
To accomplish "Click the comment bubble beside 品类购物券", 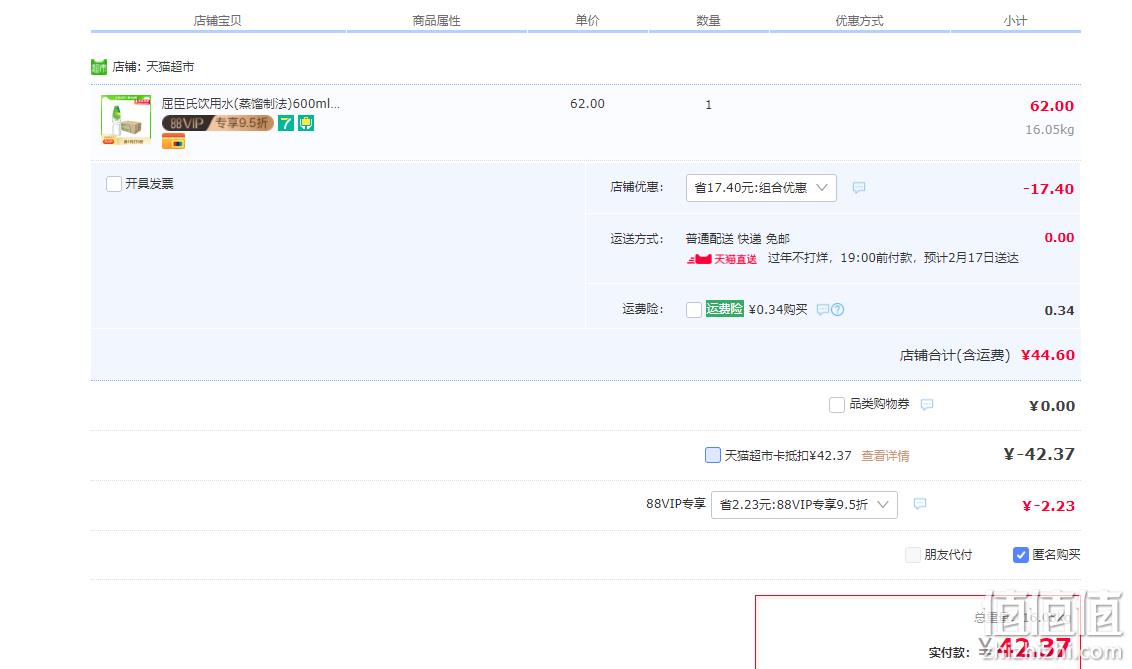I will pyautogui.click(x=927, y=404).
